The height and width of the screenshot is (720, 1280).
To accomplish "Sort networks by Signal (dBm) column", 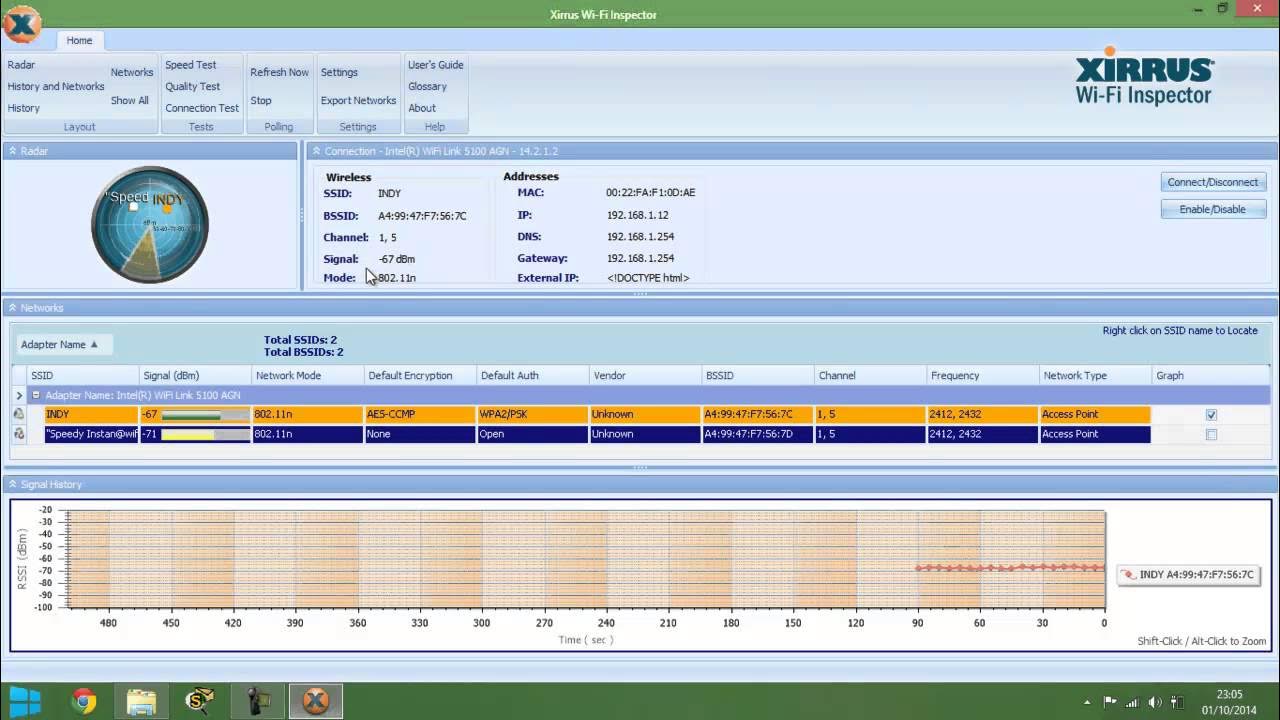I will [195, 376].
